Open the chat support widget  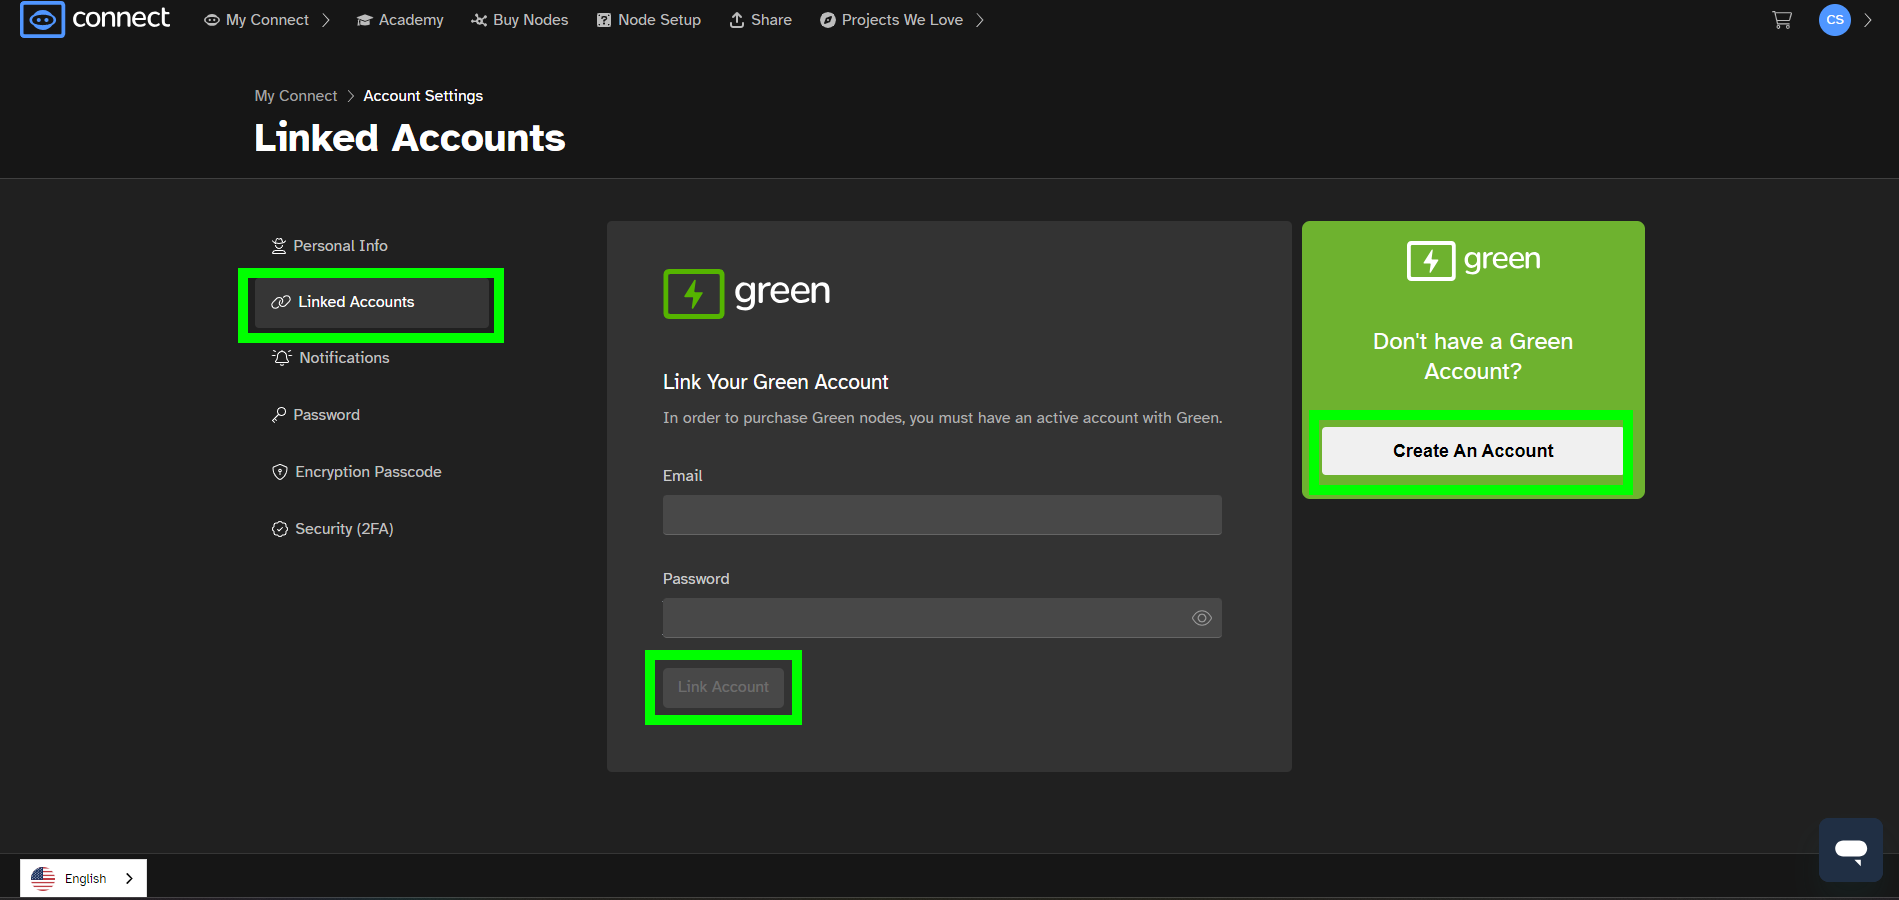pyautogui.click(x=1851, y=850)
